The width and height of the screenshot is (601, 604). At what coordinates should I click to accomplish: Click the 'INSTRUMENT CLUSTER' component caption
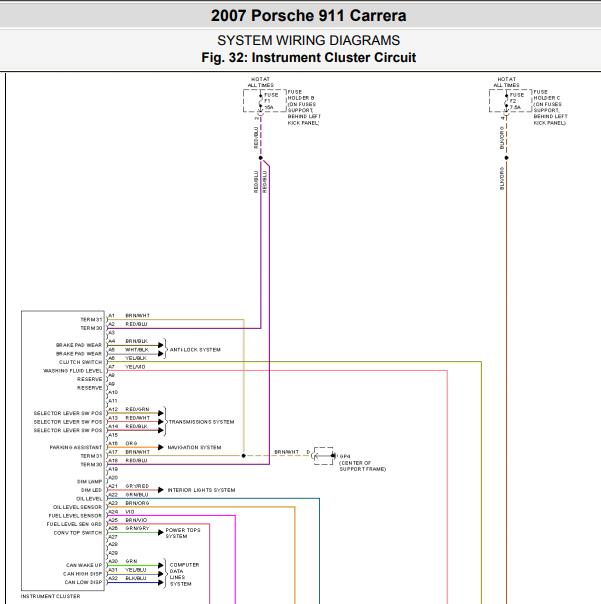[50, 596]
